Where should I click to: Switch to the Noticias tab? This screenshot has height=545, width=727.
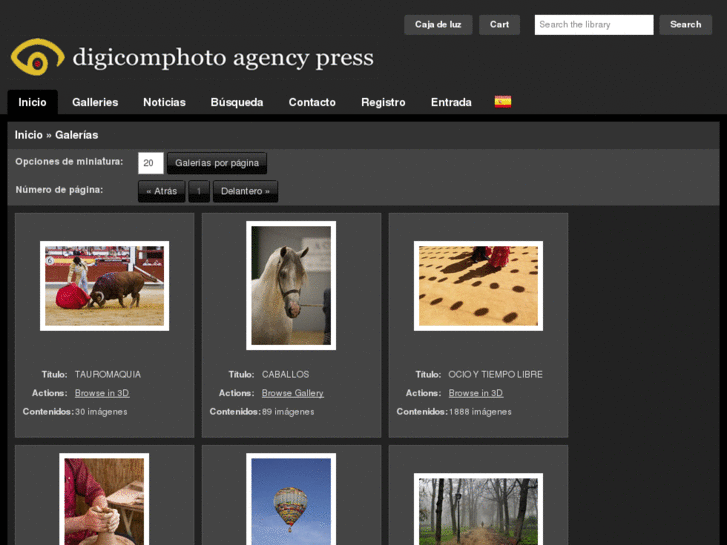click(x=164, y=102)
